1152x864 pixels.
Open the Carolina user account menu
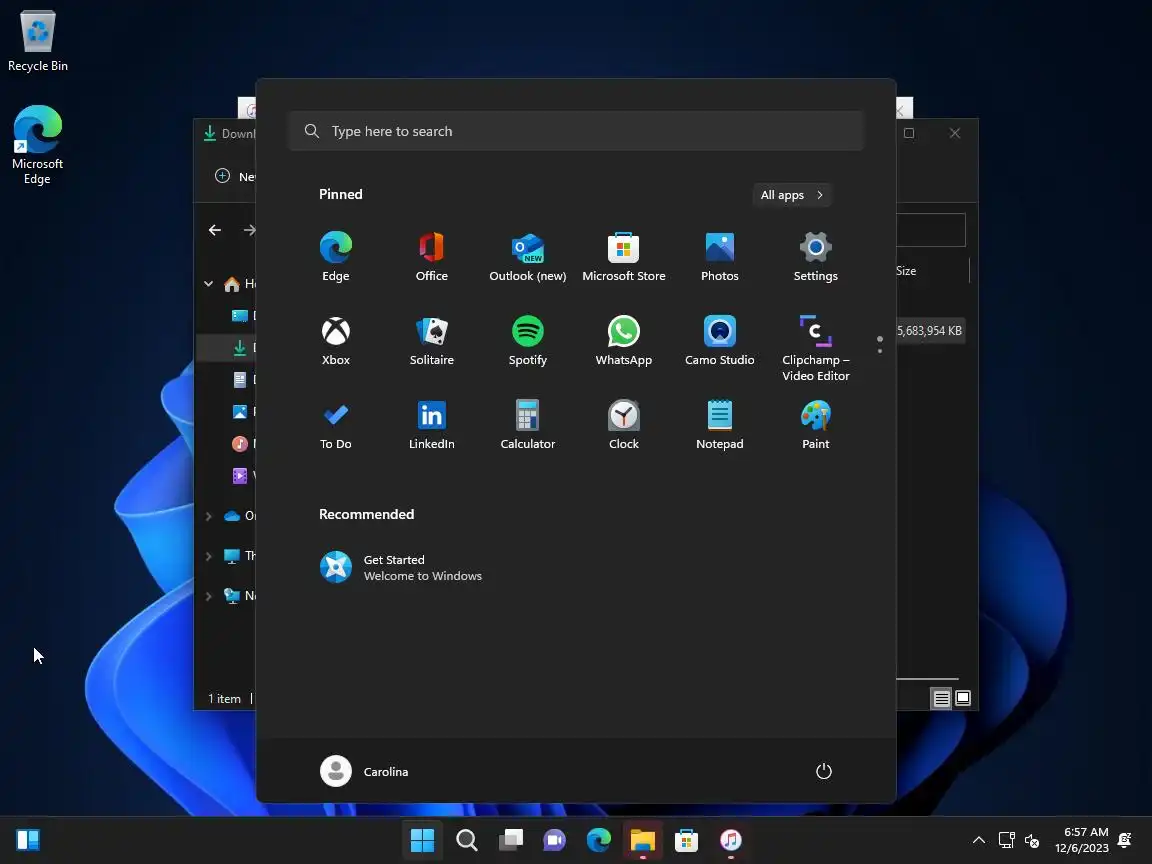click(364, 771)
